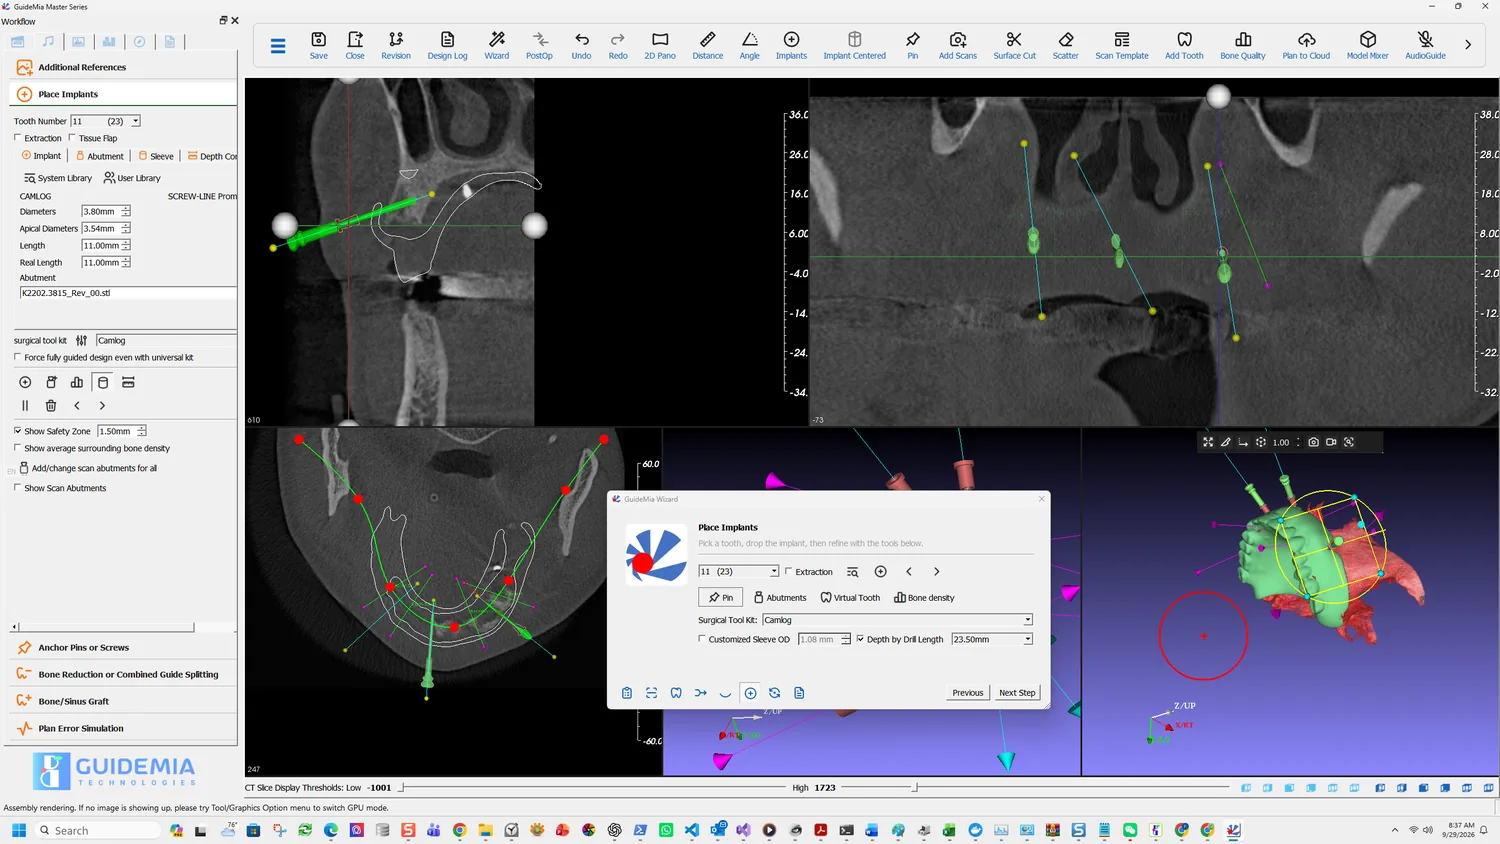Expand toolbar overflow chevron at right
Image resolution: width=1500 pixels, height=844 pixels.
(1468, 45)
